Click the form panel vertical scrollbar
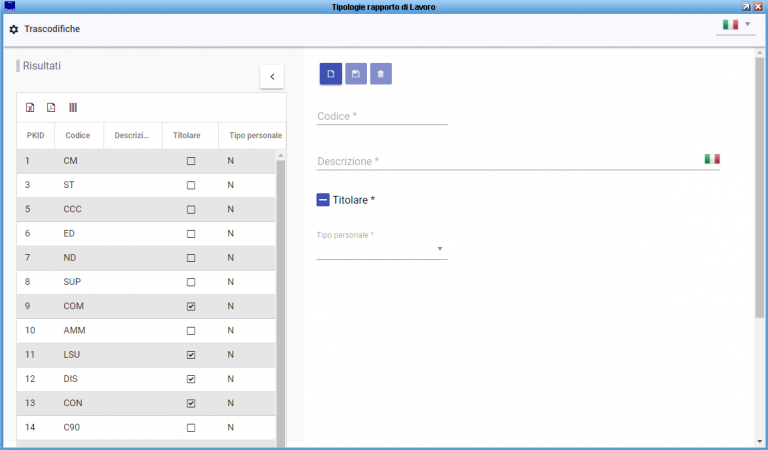Viewport: 768px width, 450px height. (760, 186)
